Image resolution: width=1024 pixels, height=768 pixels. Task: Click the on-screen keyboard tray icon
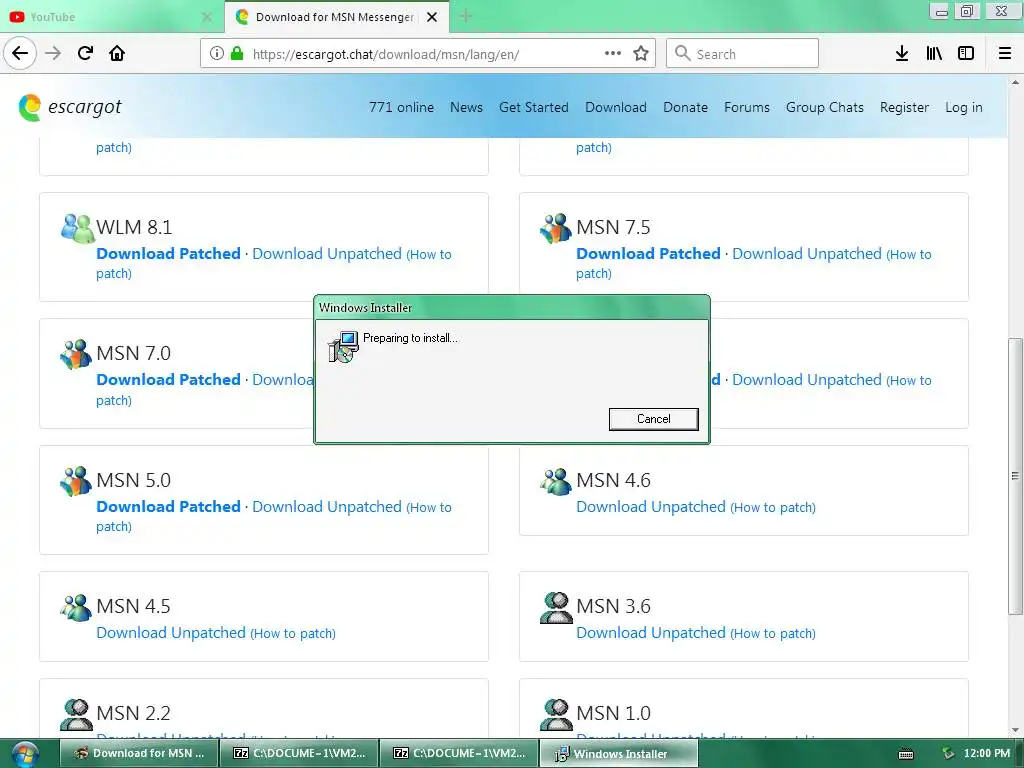906,754
